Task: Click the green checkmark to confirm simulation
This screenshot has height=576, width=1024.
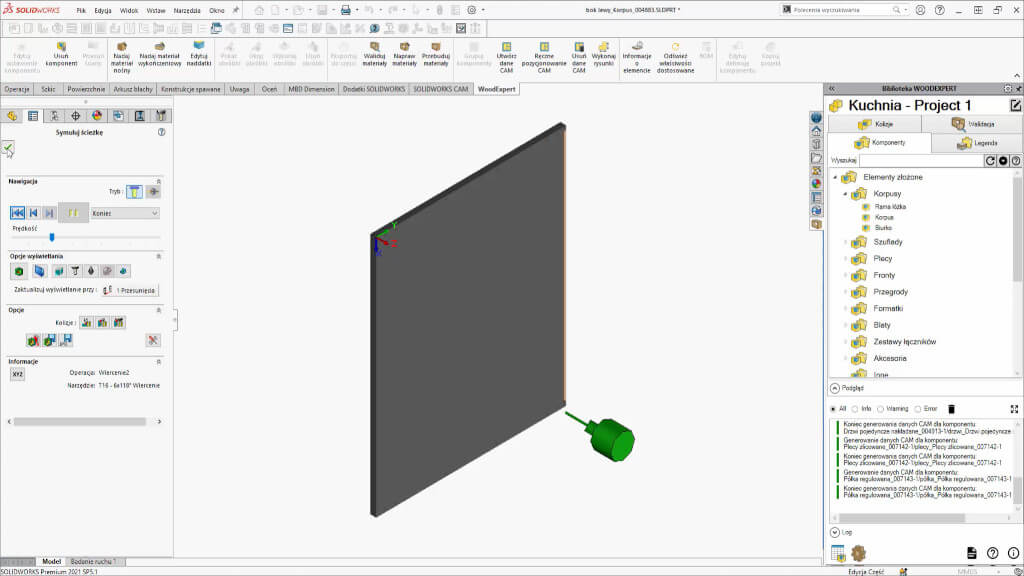Action: point(8,148)
